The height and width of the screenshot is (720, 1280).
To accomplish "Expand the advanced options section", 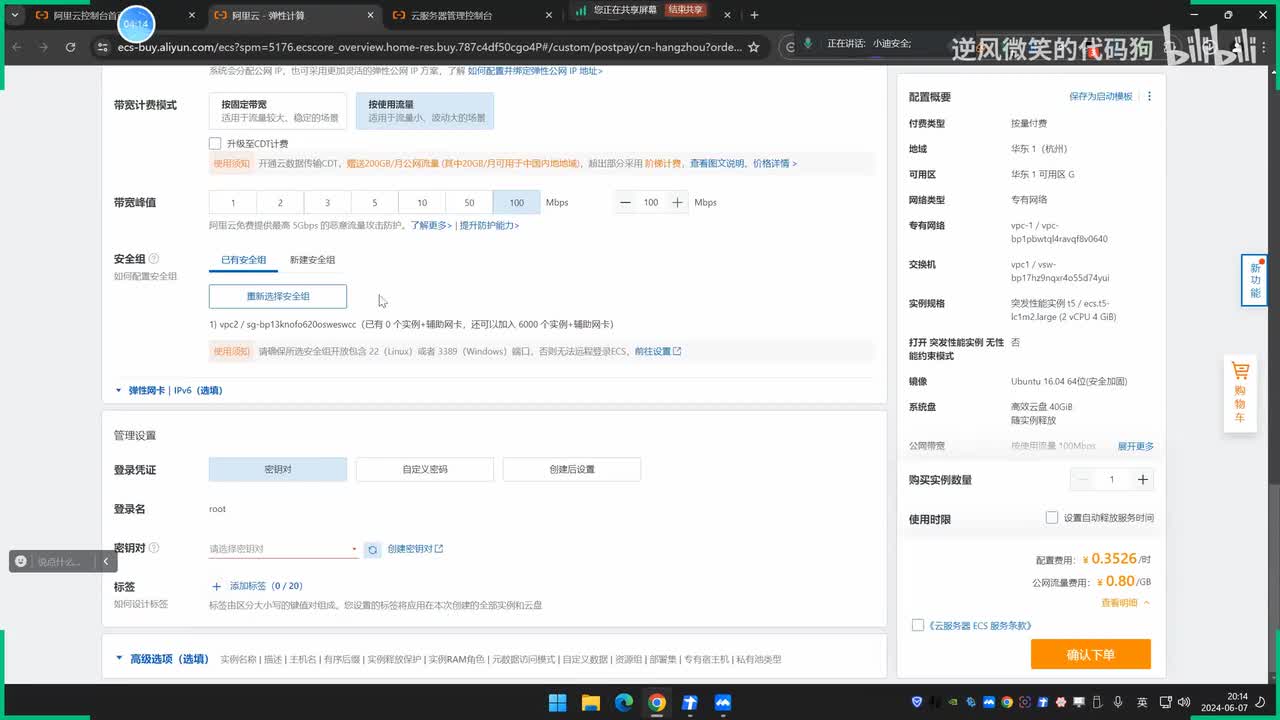I will coord(162,659).
